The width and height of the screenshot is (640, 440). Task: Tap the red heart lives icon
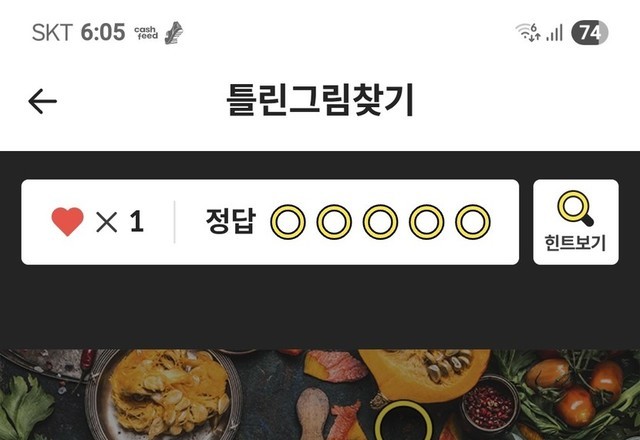[x=67, y=222]
